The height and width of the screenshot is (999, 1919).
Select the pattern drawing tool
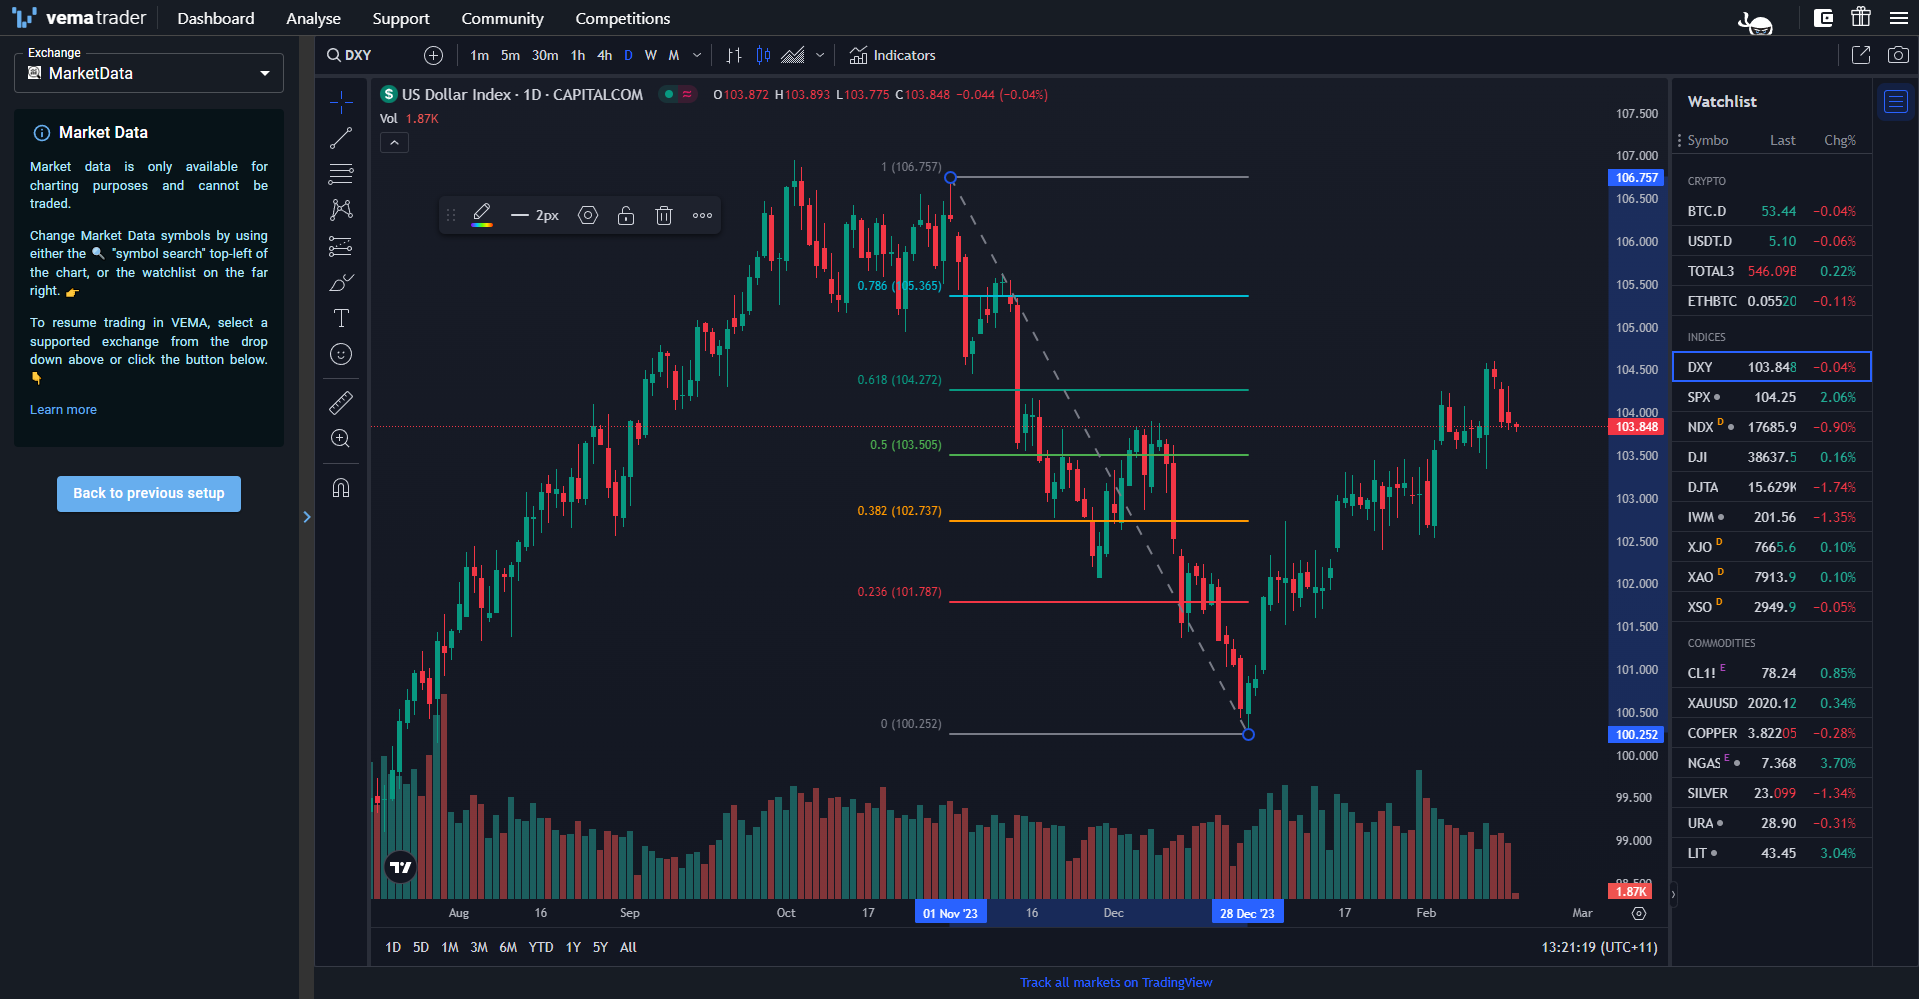click(x=341, y=210)
